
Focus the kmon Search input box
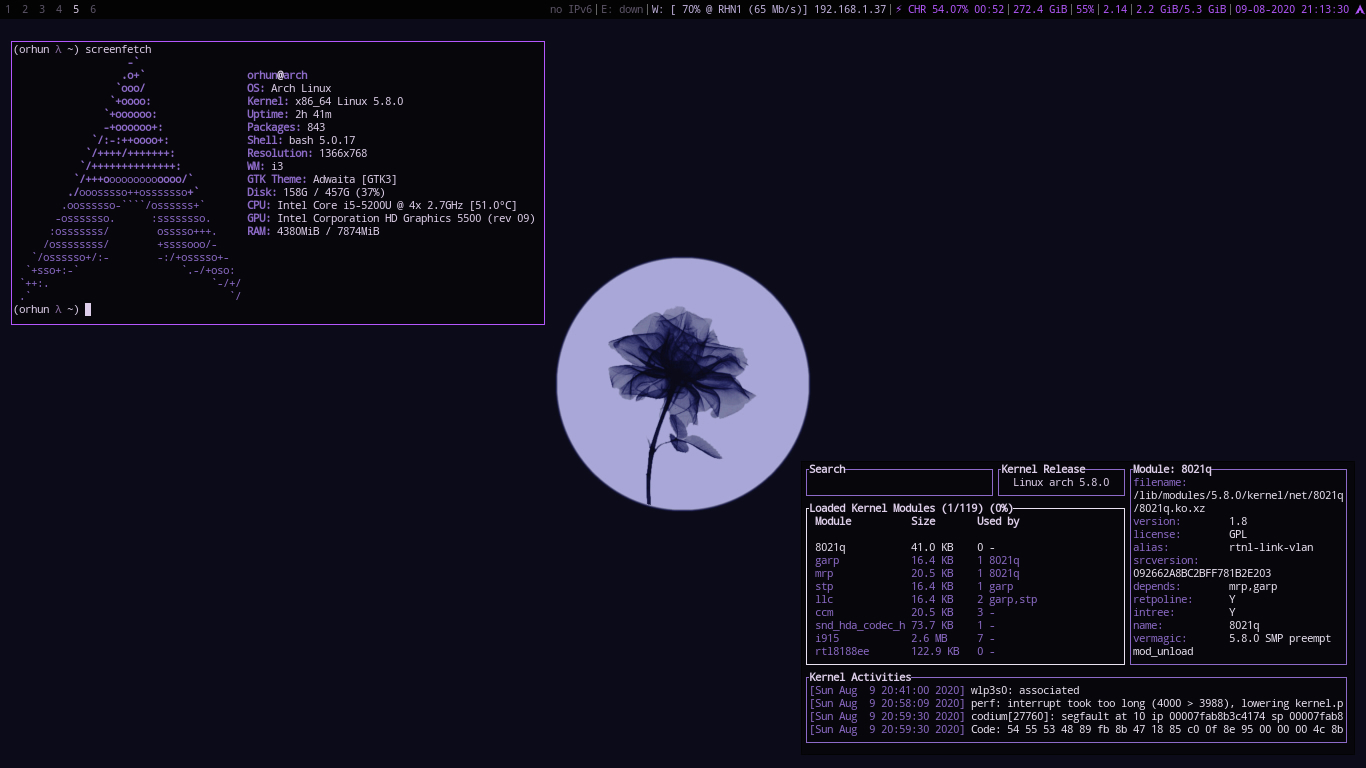899,483
